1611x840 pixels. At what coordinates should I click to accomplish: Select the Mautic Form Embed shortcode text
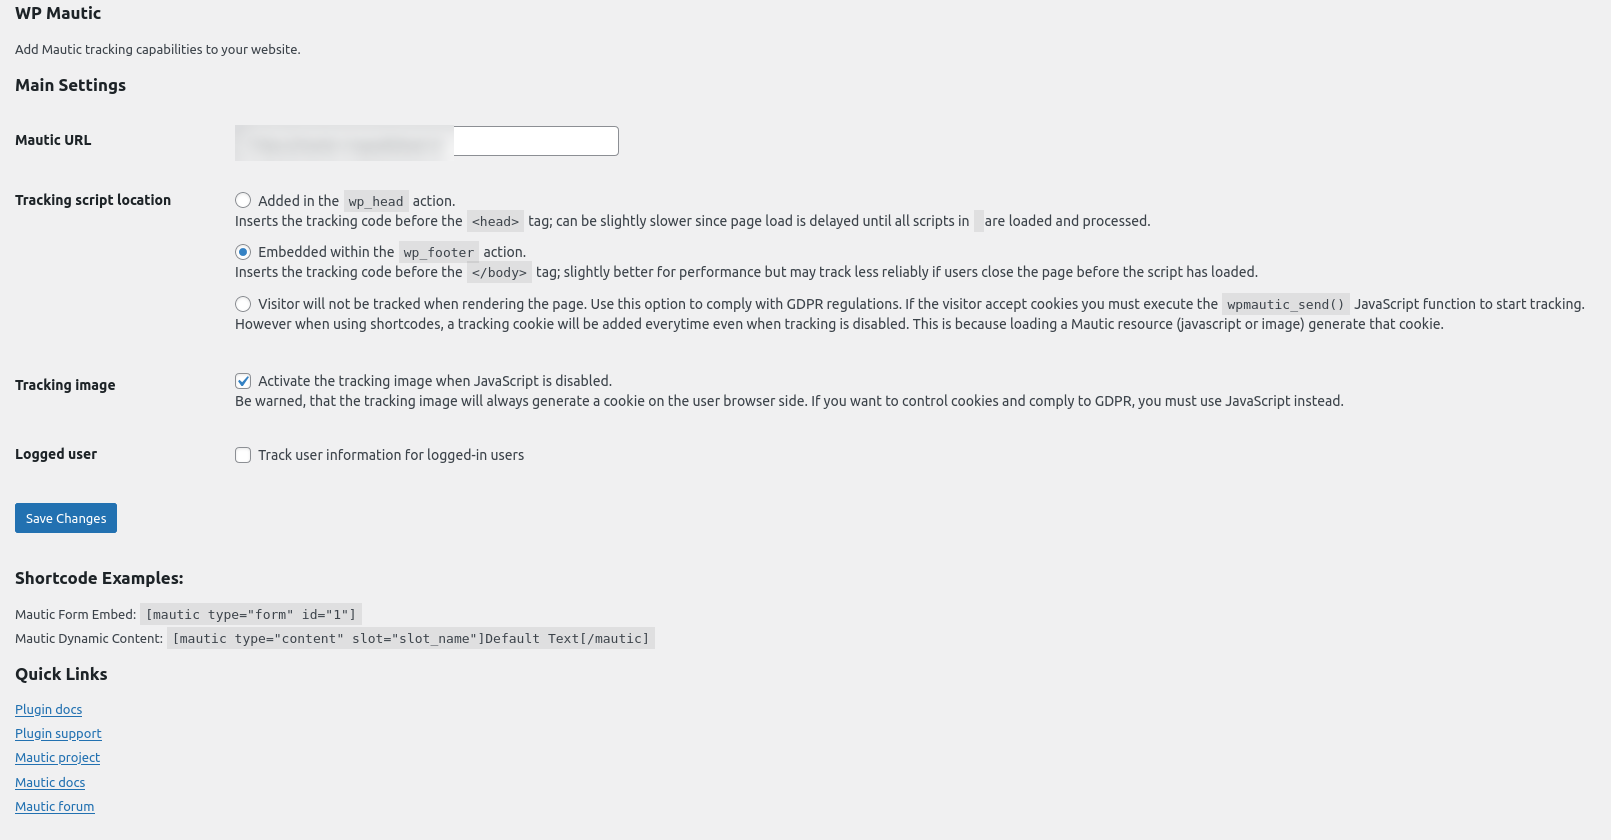[x=250, y=613]
